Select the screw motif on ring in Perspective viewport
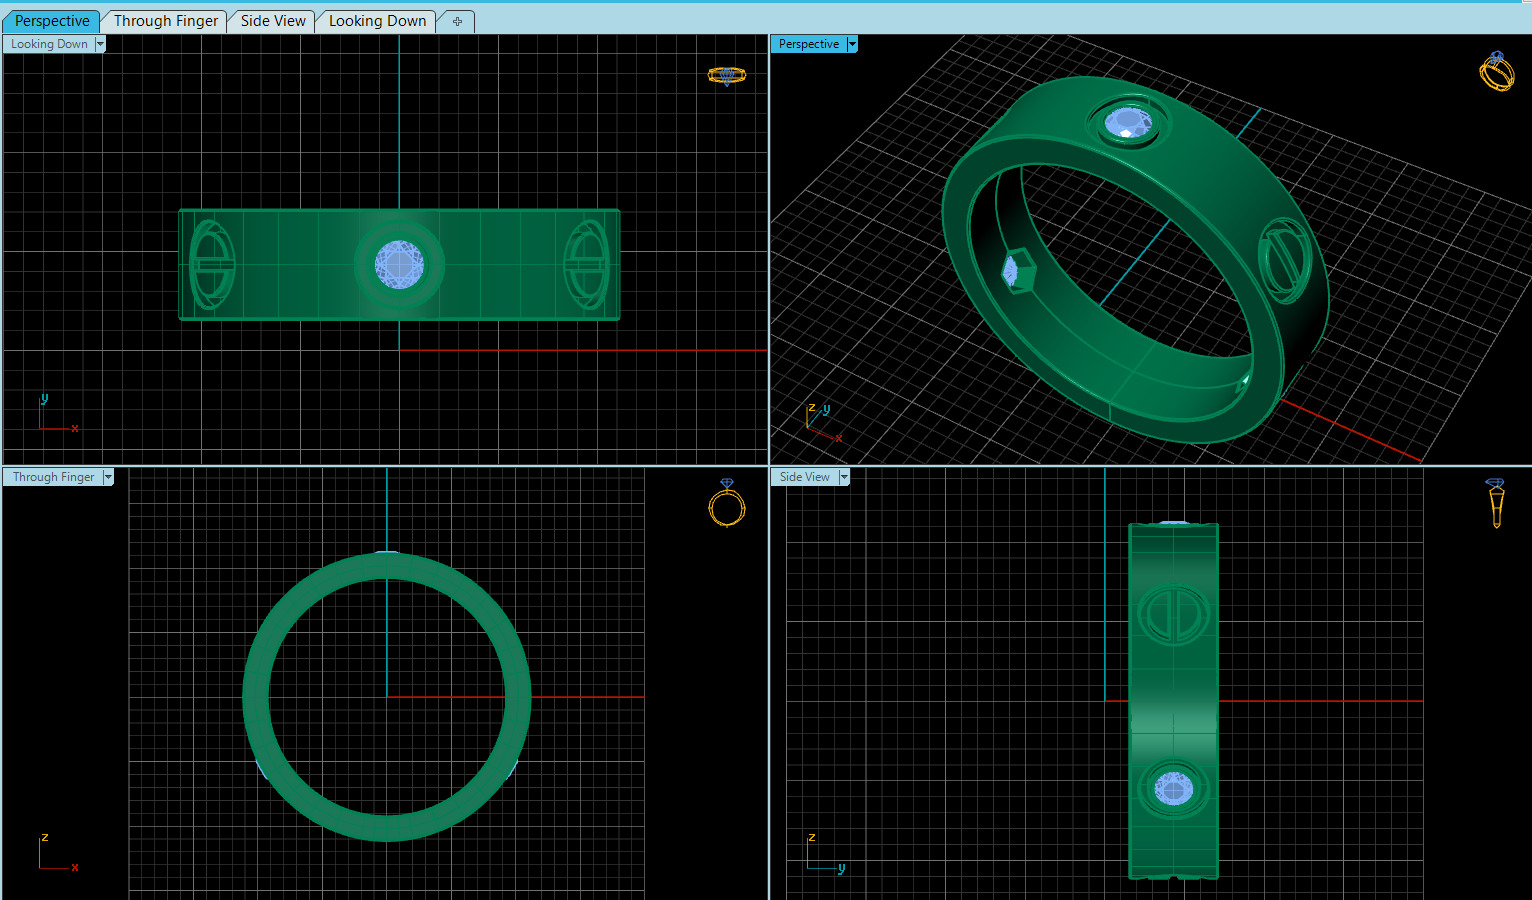 (x=1284, y=260)
